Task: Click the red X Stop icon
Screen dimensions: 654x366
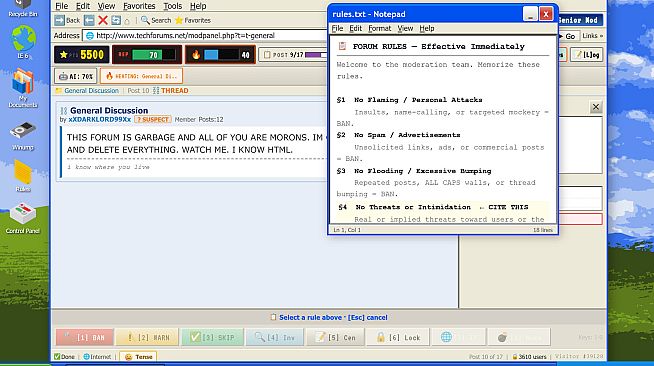Action: tap(103, 20)
